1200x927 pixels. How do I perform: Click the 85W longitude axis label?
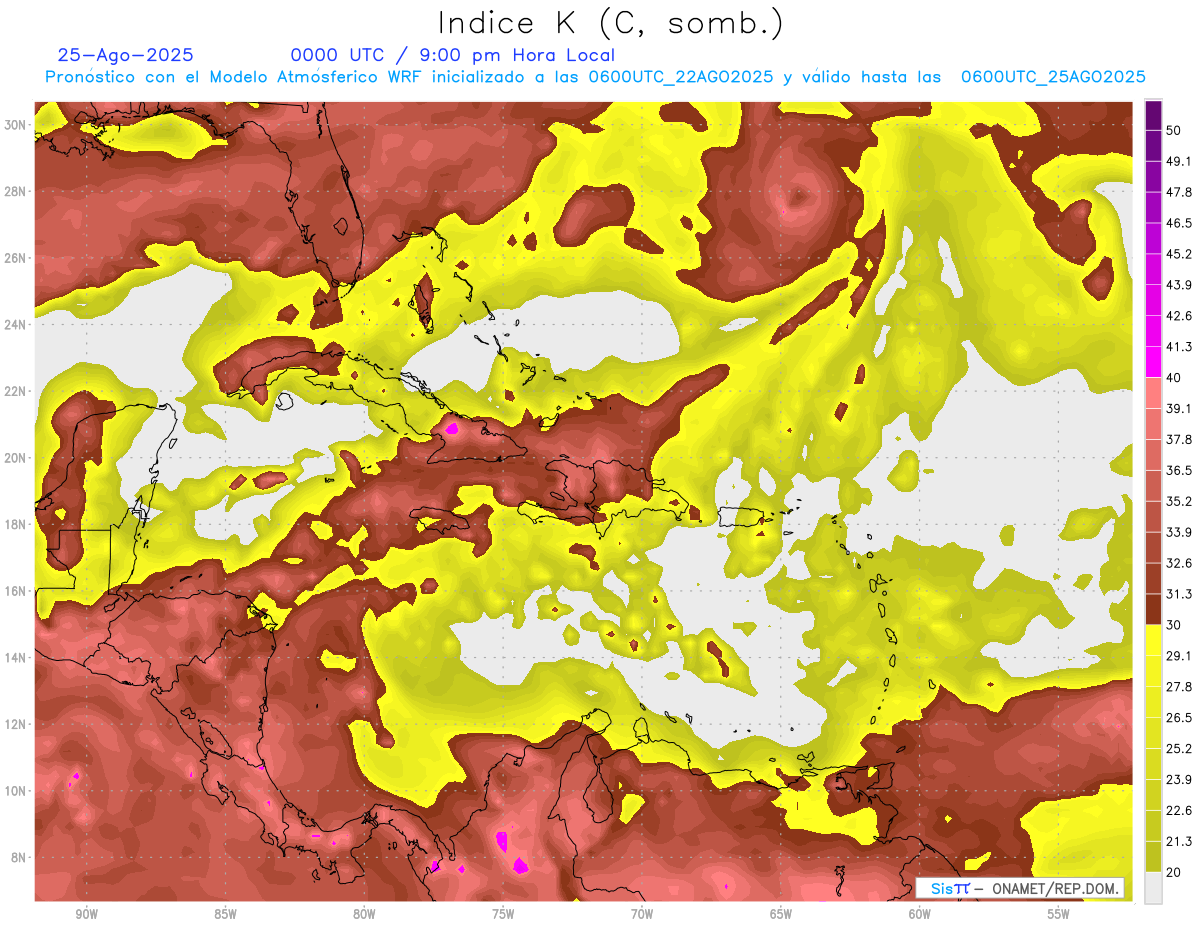pyautogui.click(x=225, y=914)
